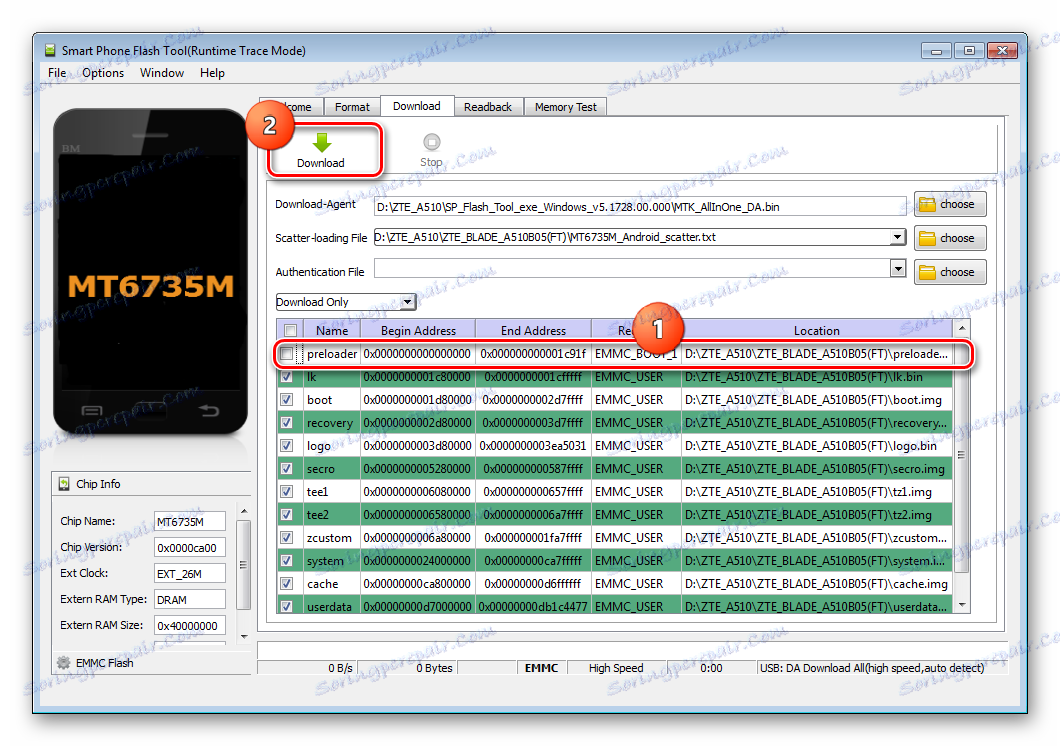Click the EMMC Flash gear icon
The height and width of the screenshot is (746, 1060).
(64, 662)
